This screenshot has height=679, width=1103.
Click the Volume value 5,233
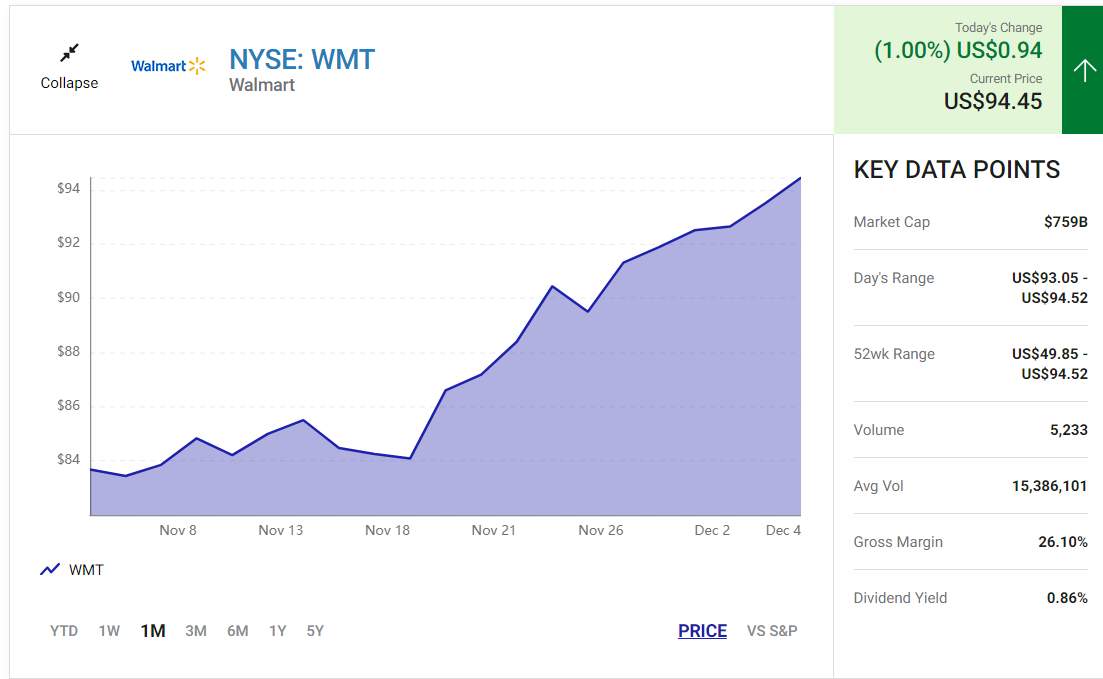click(x=1069, y=430)
